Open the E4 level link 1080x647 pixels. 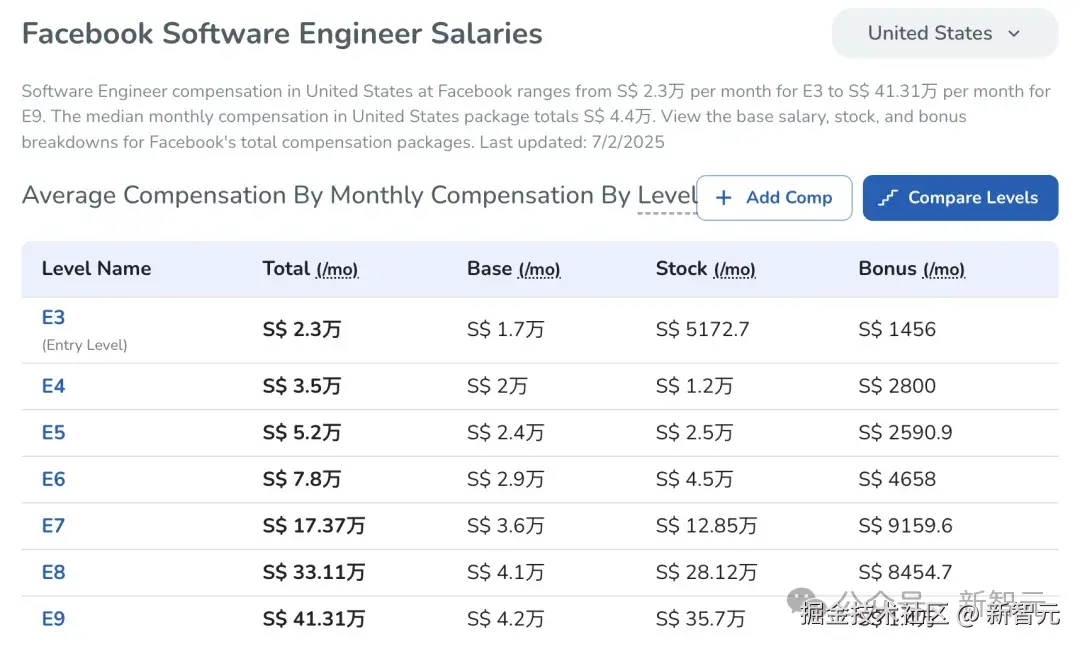point(53,386)
